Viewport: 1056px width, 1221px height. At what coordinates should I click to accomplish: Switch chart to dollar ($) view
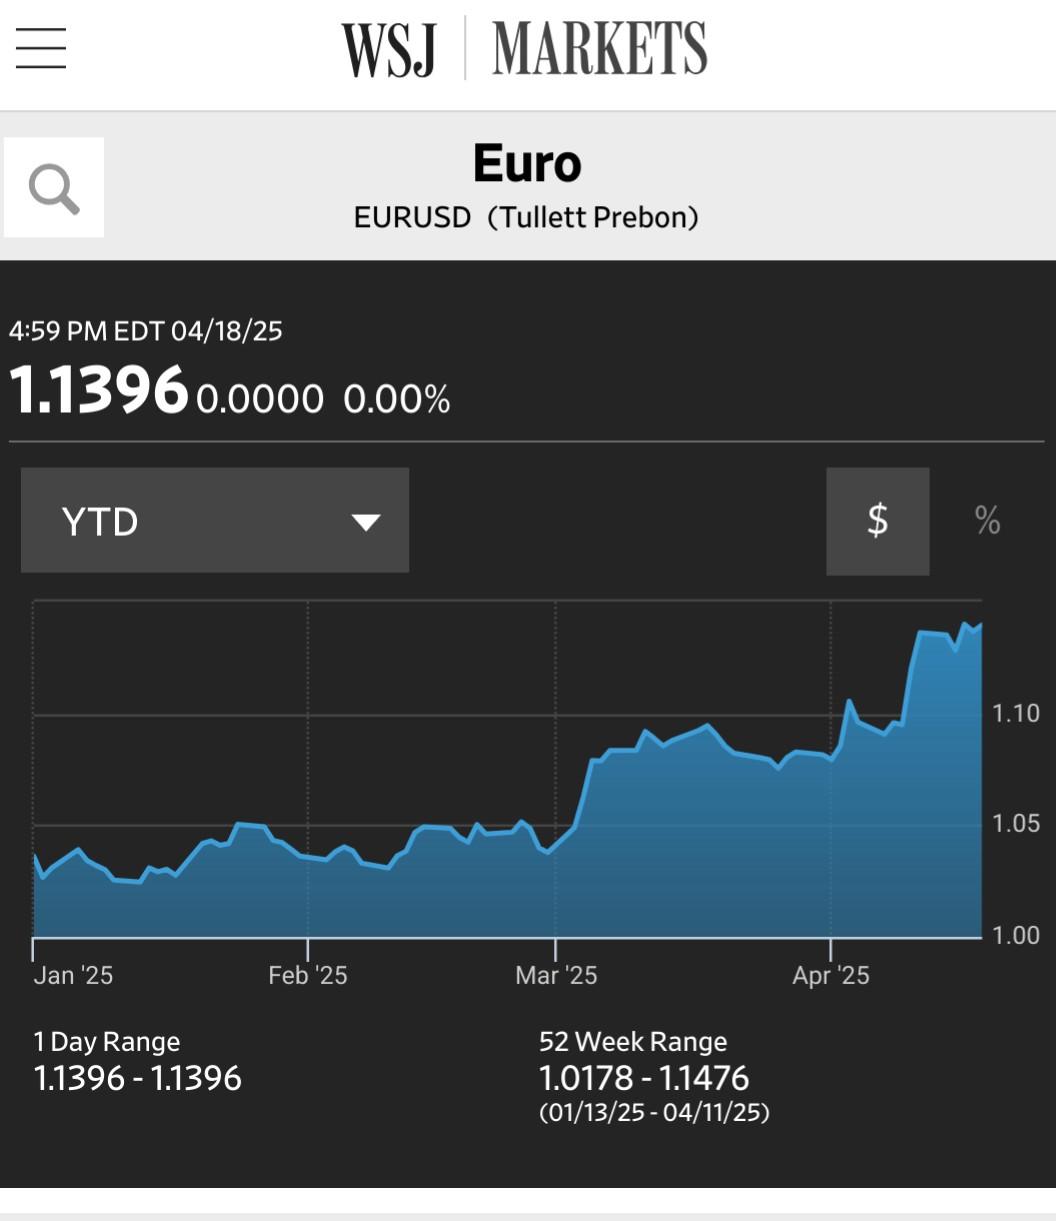877,521
